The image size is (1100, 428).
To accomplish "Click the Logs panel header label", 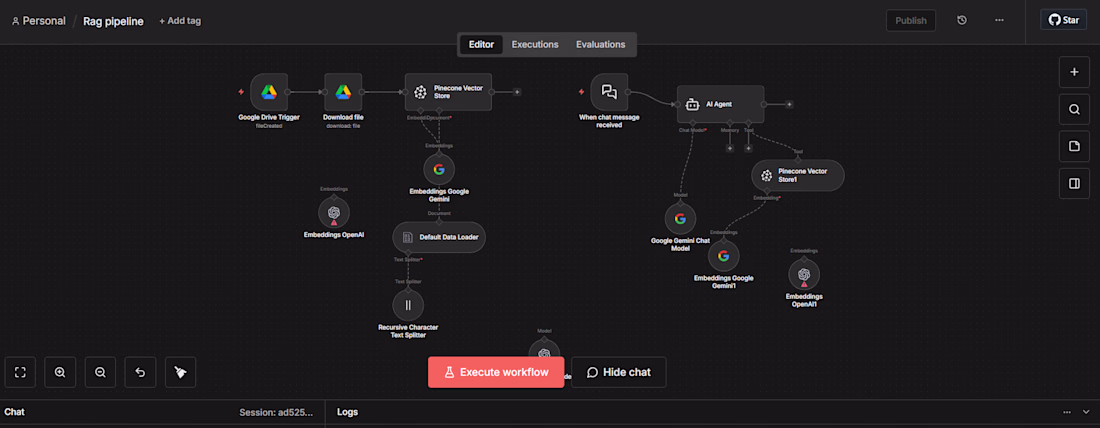I will click(347, 412).
